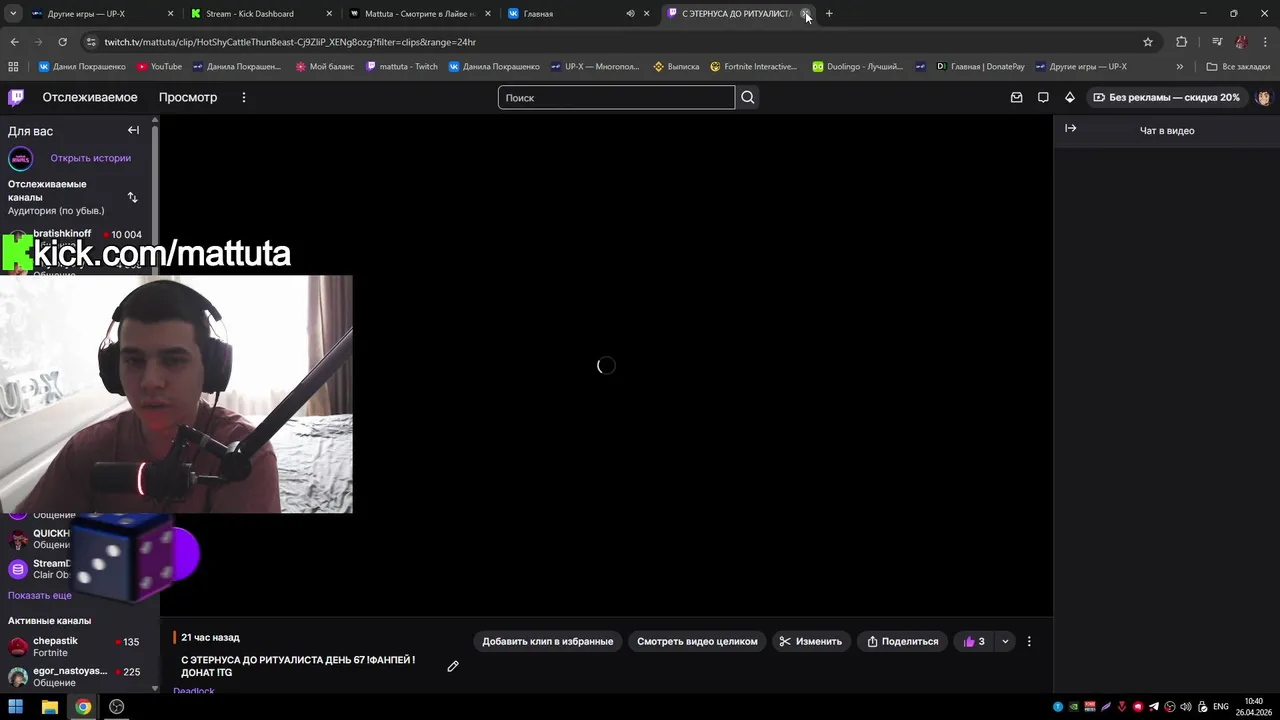The image size is (1280, 720).
Task: Open the tab search dropdown
Action: tap(13, 14)
